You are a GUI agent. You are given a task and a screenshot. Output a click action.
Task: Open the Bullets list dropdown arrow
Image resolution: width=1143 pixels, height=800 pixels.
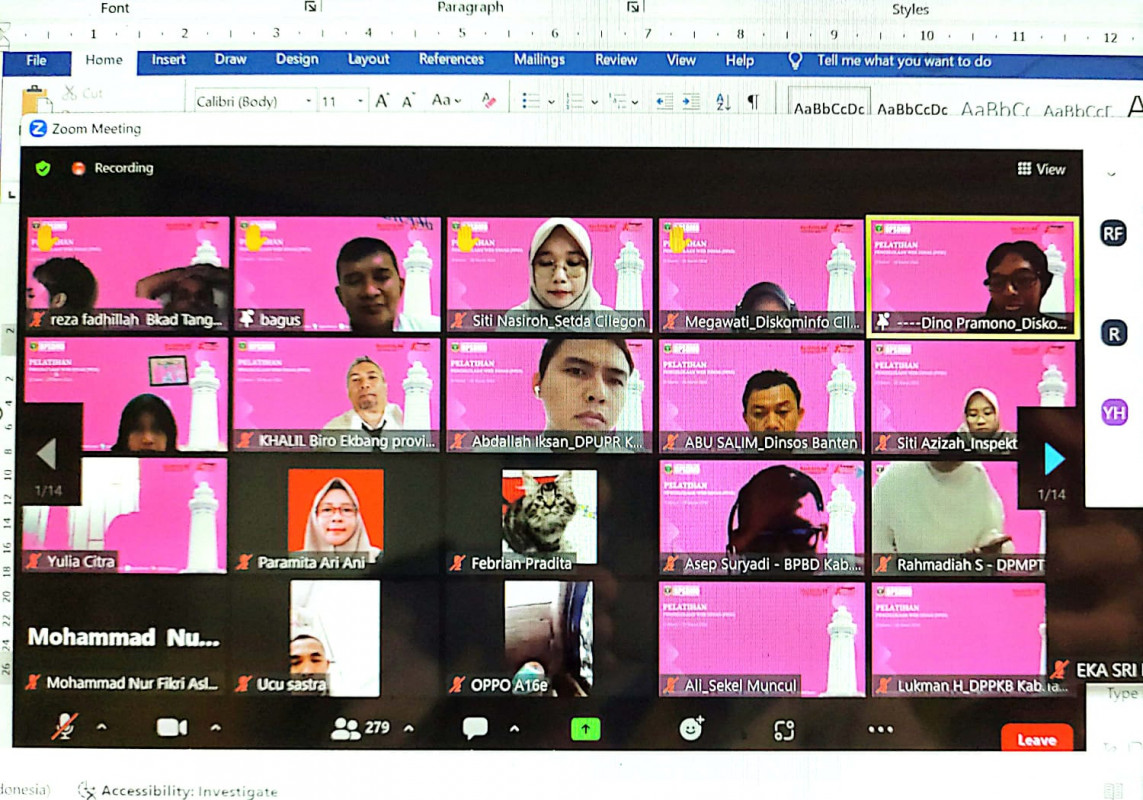tap(550, 102)
